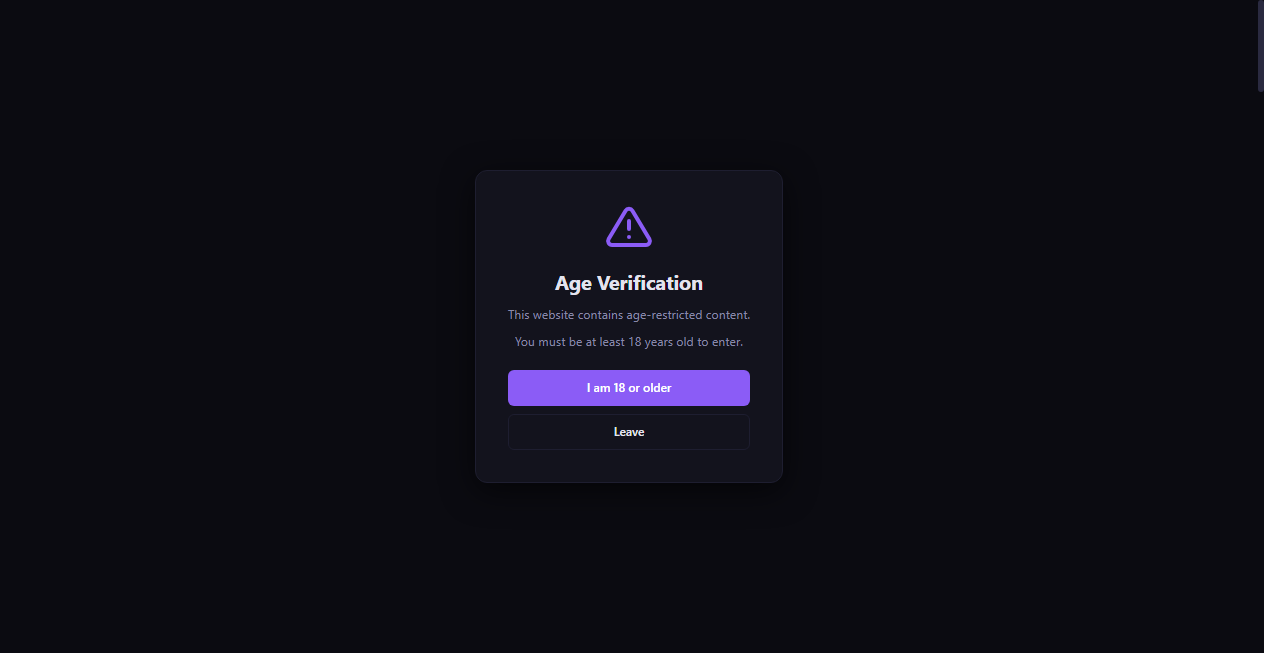Click the word "Age" in the dialog title

click(574, 283)
